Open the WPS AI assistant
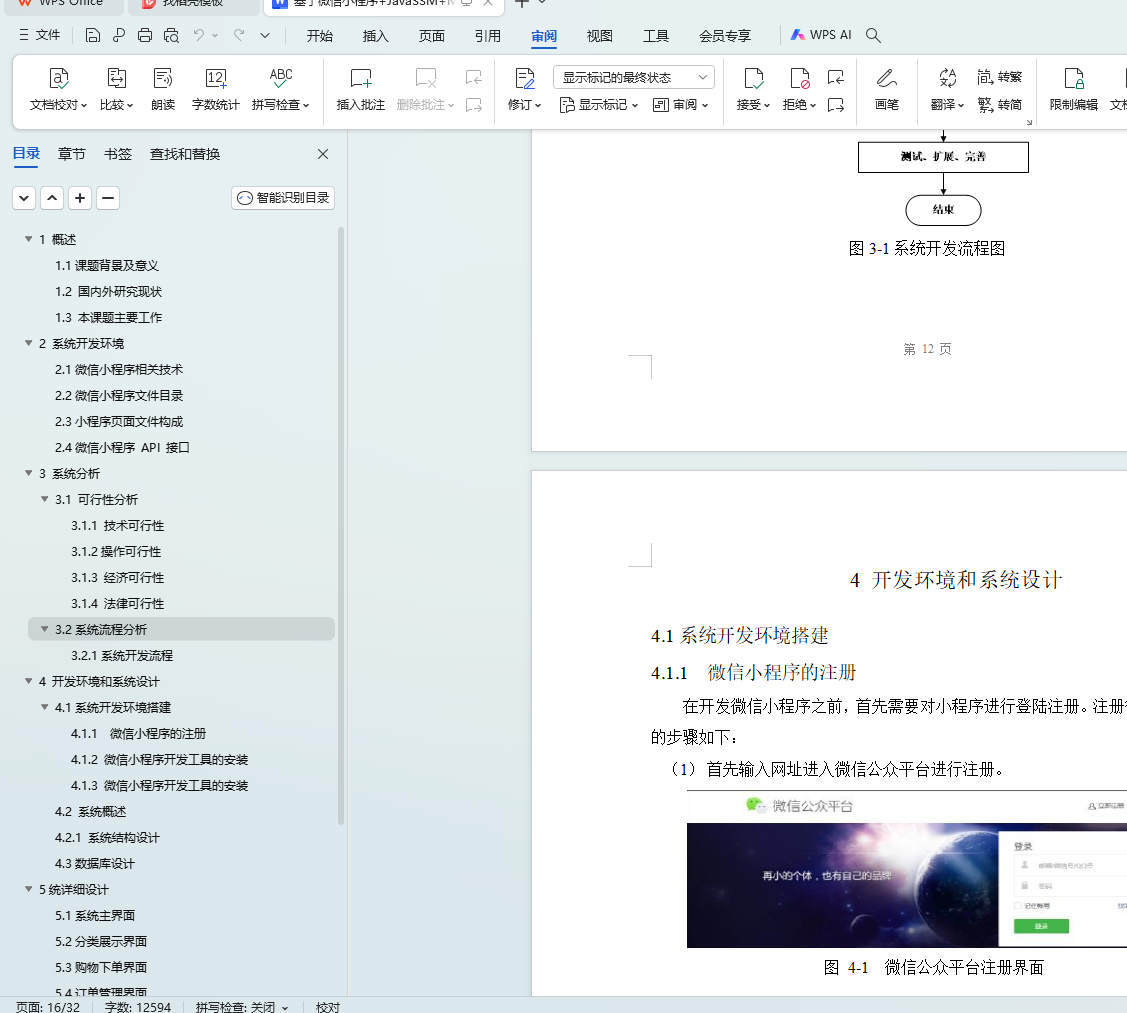This screenshot has height=1013, width=1127. click(x=821, y=35)
